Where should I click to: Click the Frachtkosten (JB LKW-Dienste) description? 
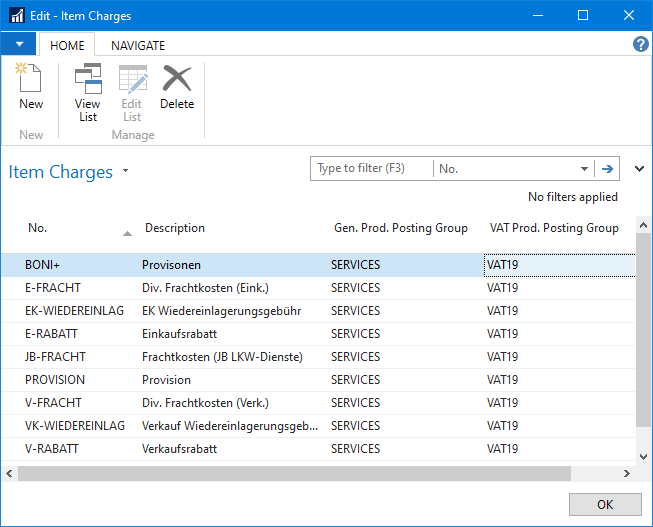point(222,357)
